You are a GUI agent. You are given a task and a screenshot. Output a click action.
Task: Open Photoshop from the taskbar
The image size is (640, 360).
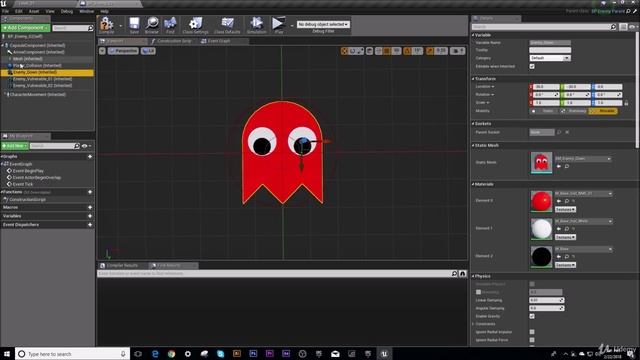click(x=253, y=354)
